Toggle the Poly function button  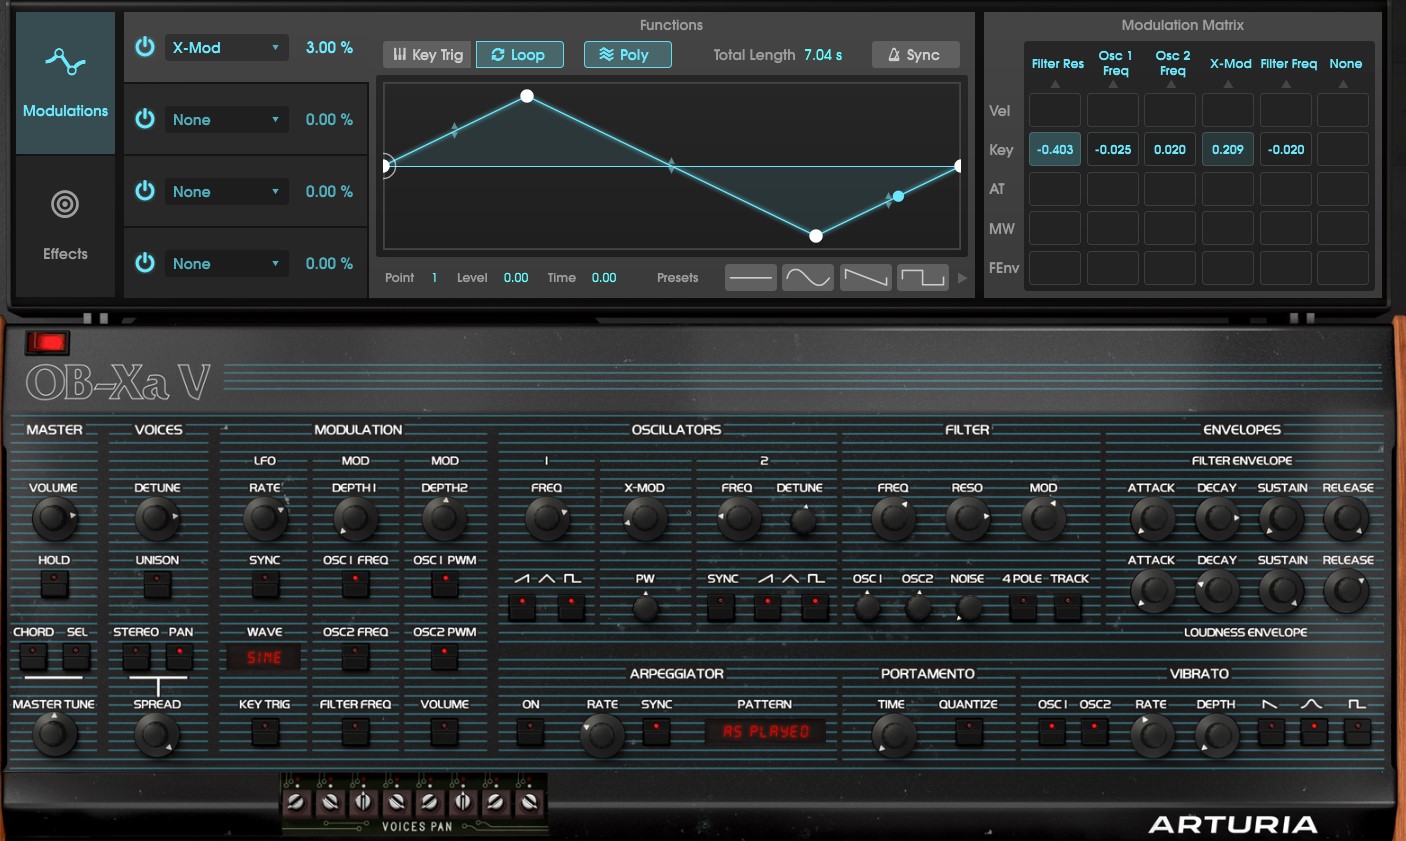coord(627,55)
